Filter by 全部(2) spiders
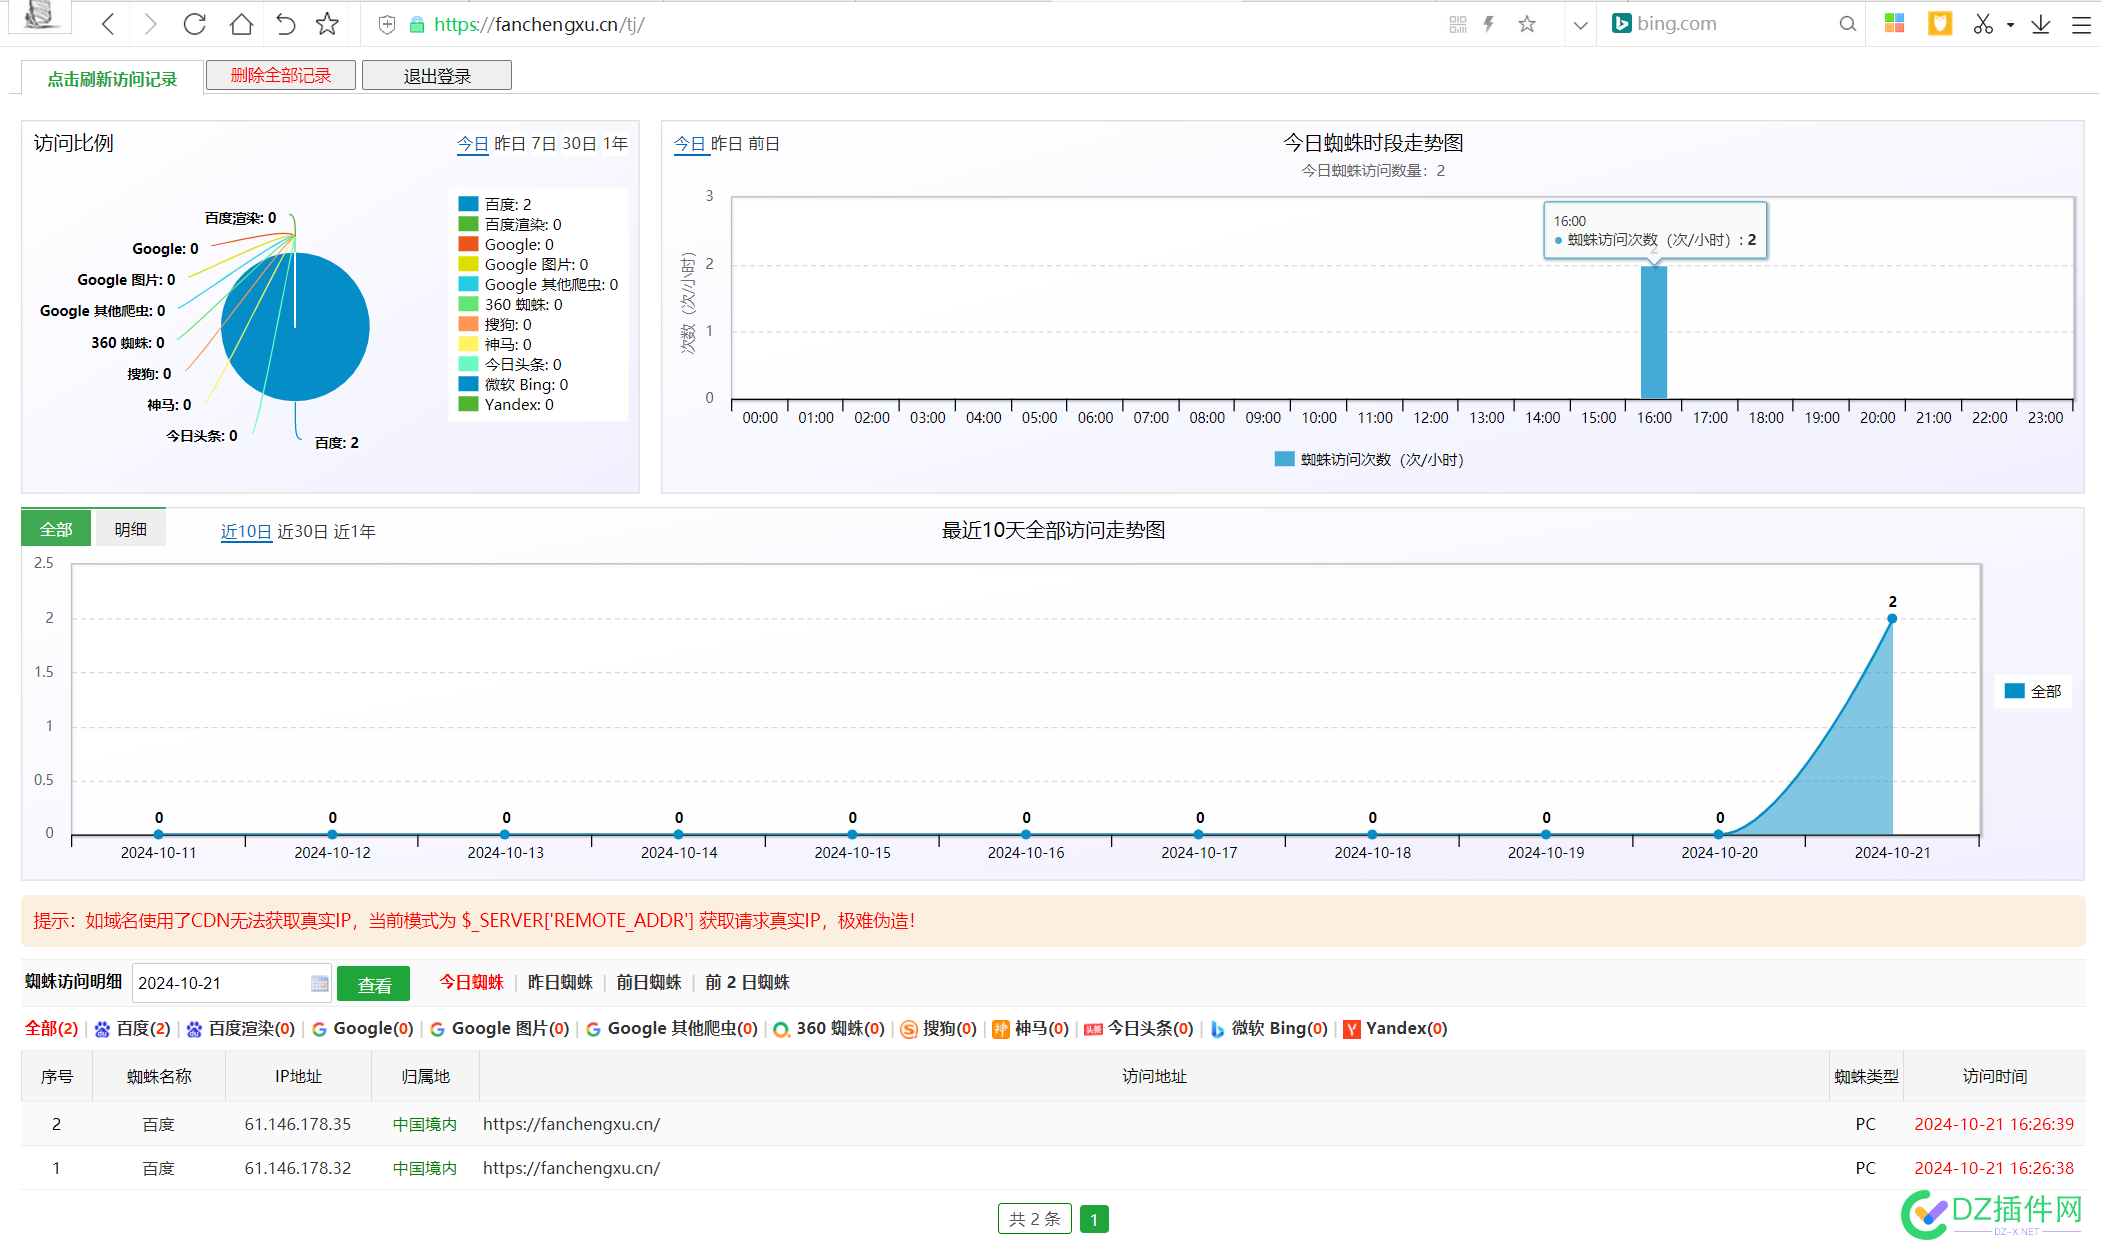The height and width of the screenshot is (1255, 2101). (x=52, y=1028)
